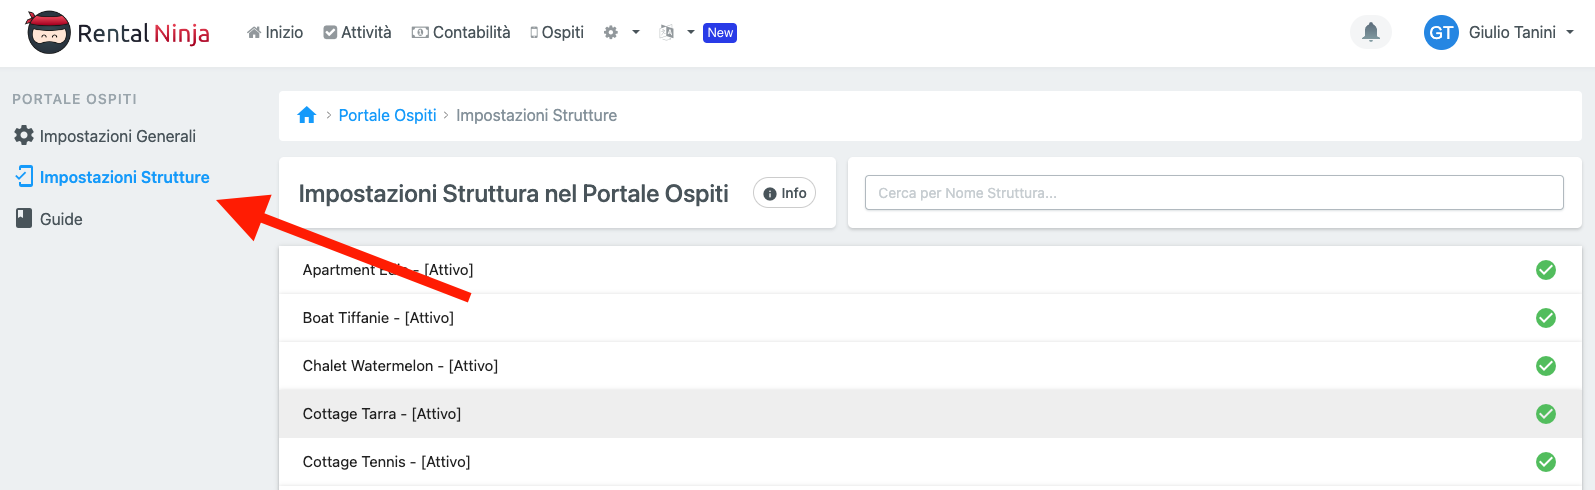Image resolution: width=1595 pixels, height=490 pixels.
Task: Click the GT user avatar
Action: pyautogui.click(x=1441, y=32)
